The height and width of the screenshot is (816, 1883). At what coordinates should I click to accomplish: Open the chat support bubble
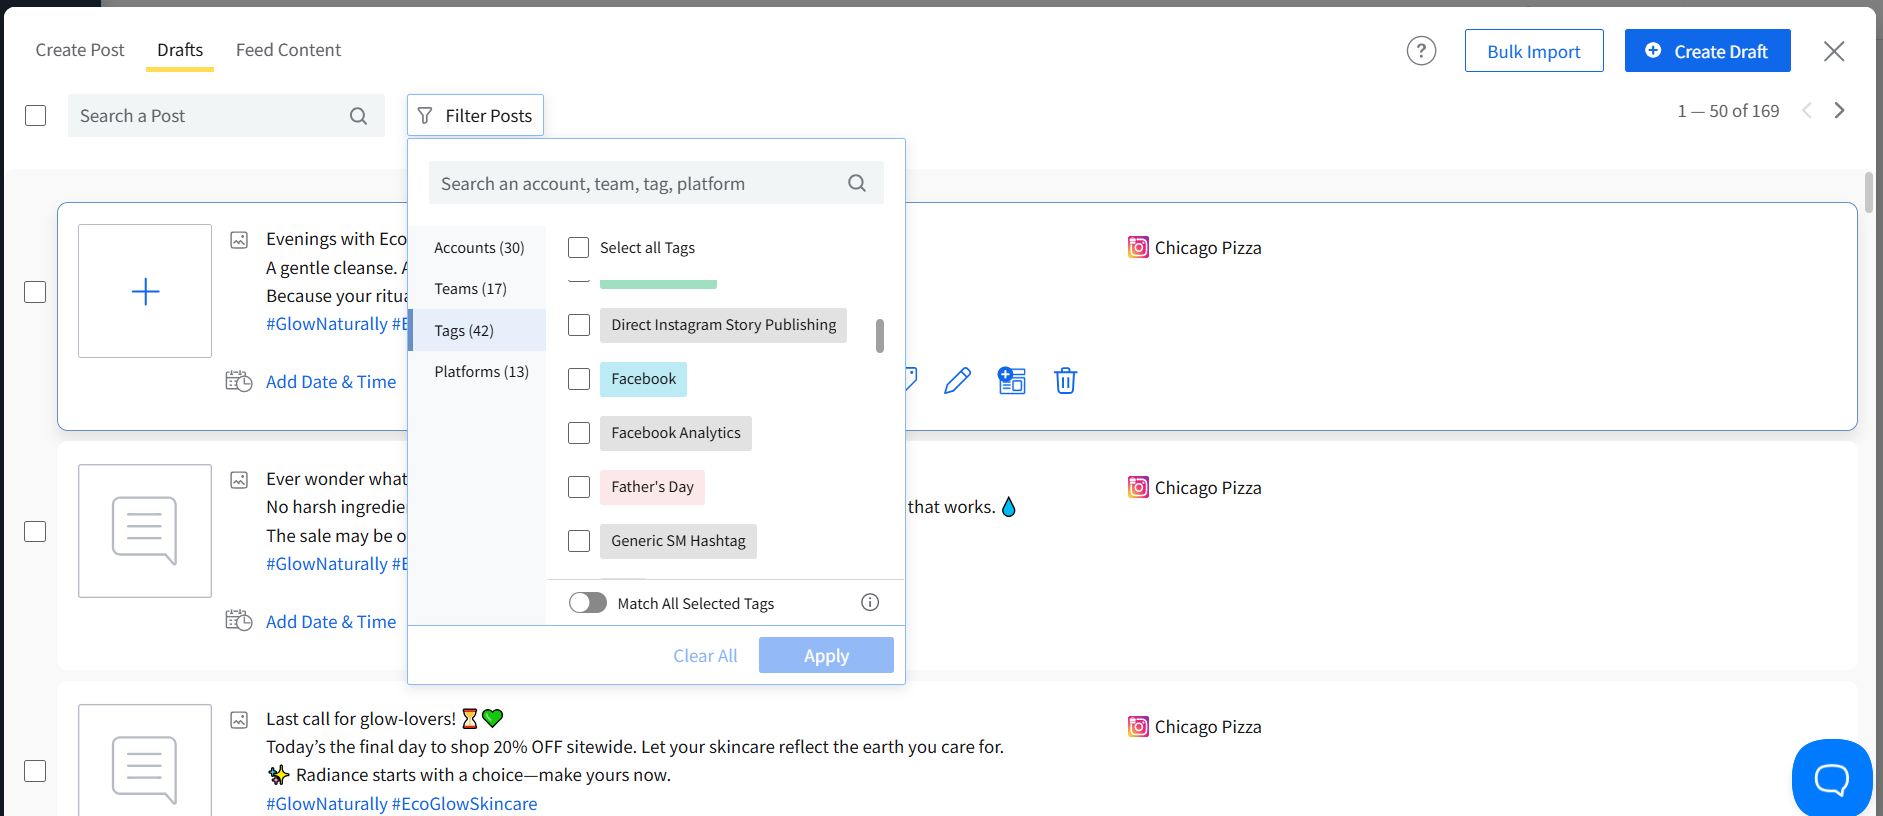(x=1831, y=778)
